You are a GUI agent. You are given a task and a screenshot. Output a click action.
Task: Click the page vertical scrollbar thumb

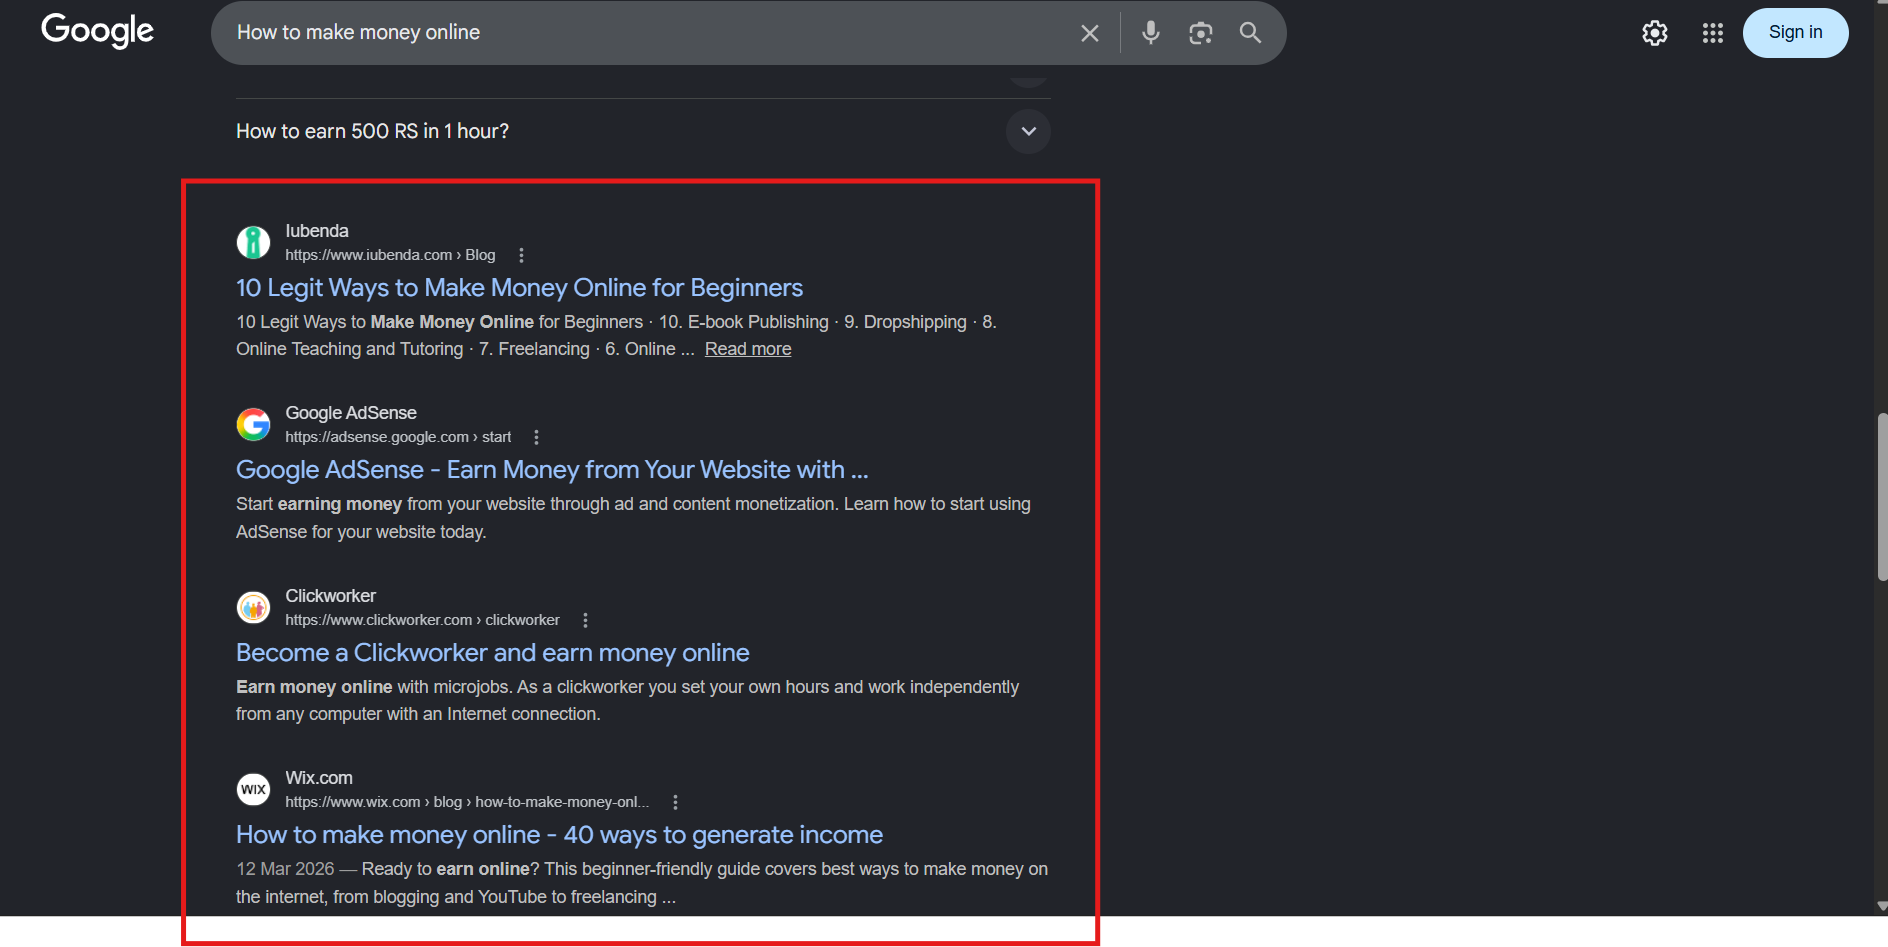click(x=1882, y=497)
